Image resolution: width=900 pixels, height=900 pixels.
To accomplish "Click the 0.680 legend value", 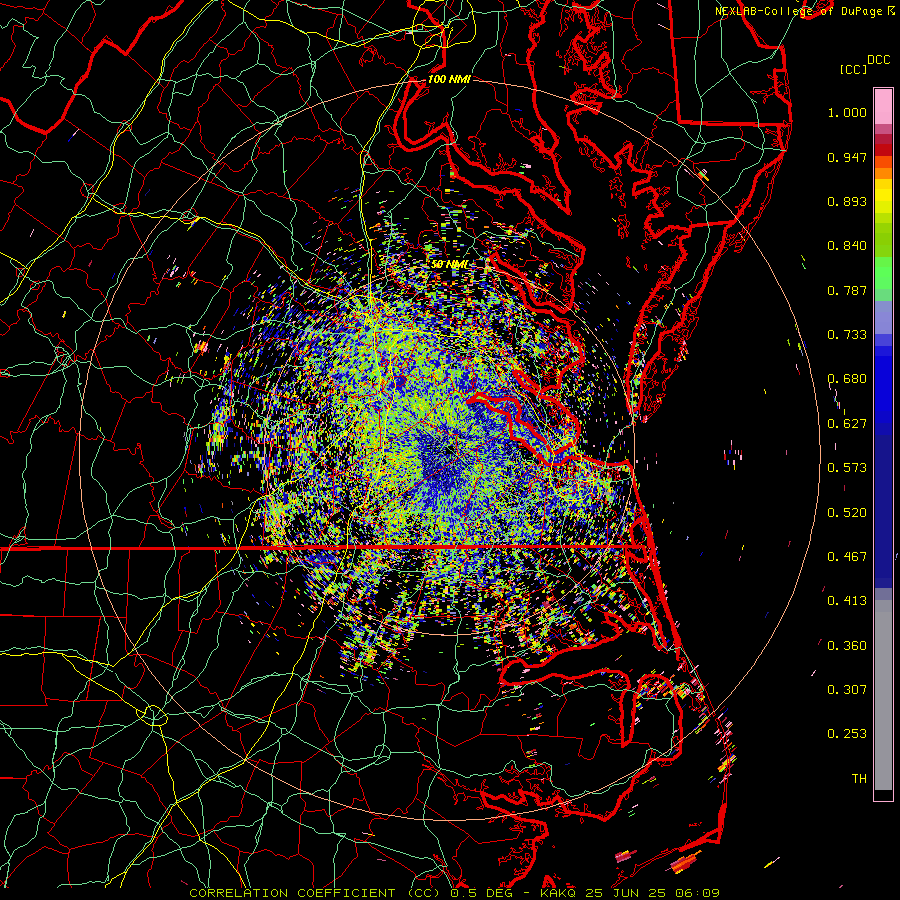I will tap(847, 379).
